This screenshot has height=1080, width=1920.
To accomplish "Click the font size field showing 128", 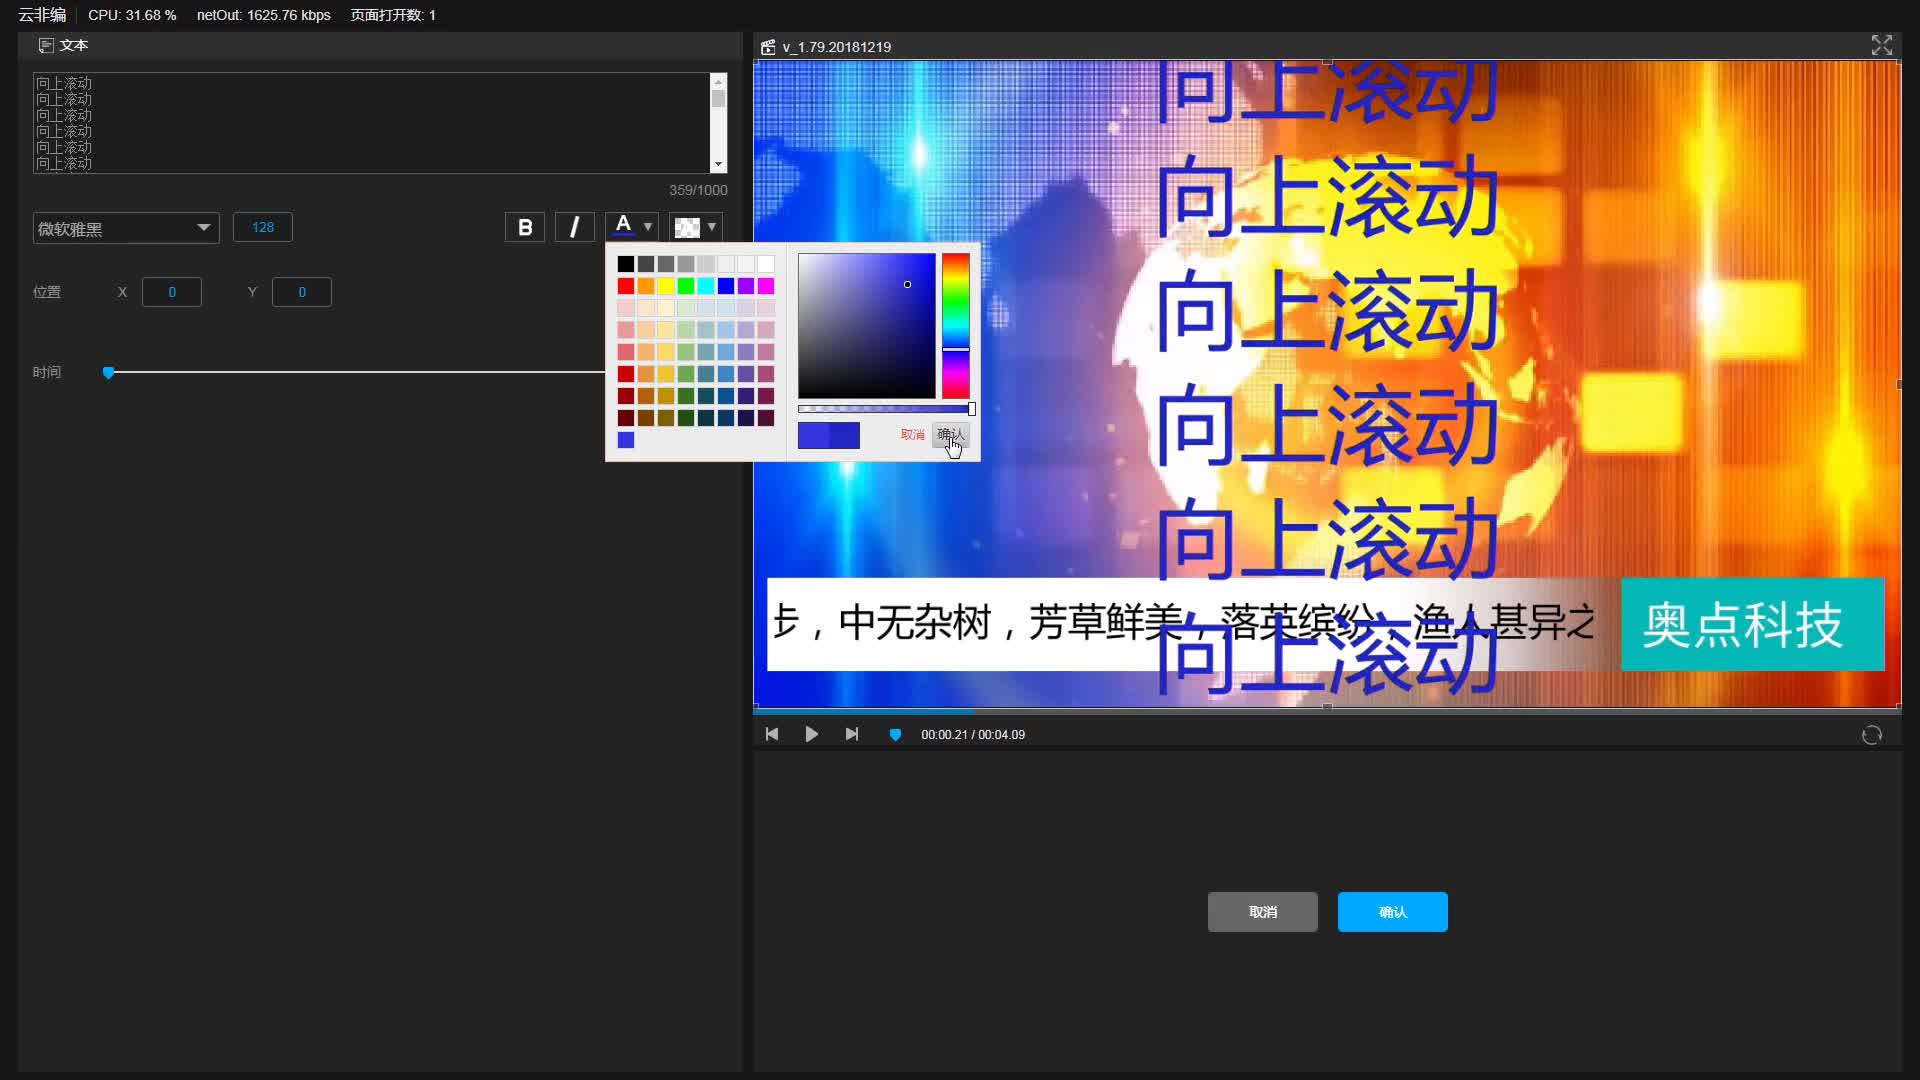I will [x=263, y=227].
